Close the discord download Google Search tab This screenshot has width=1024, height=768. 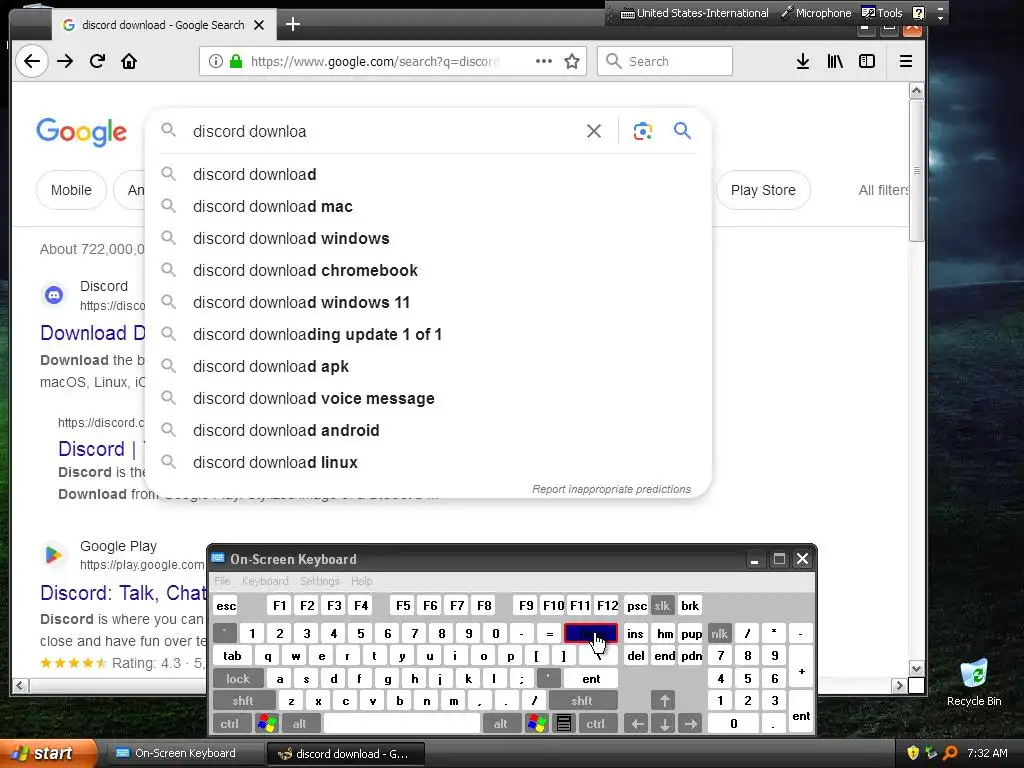259,25
